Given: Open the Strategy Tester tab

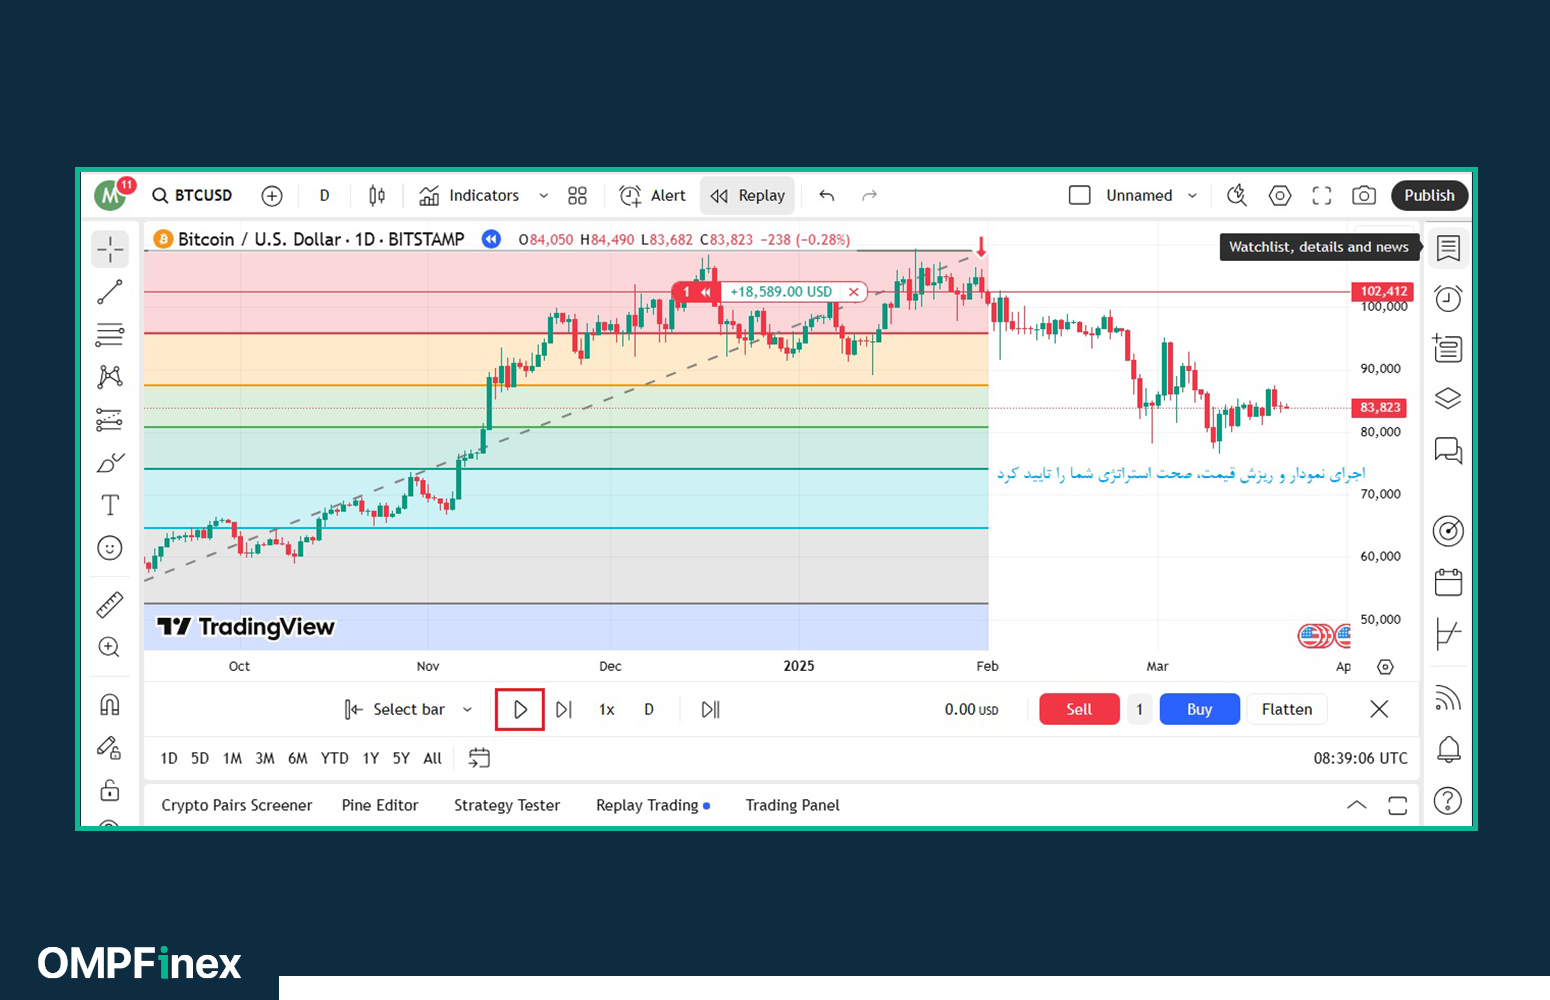Looking at the screenshot, I should coord(507,805).
